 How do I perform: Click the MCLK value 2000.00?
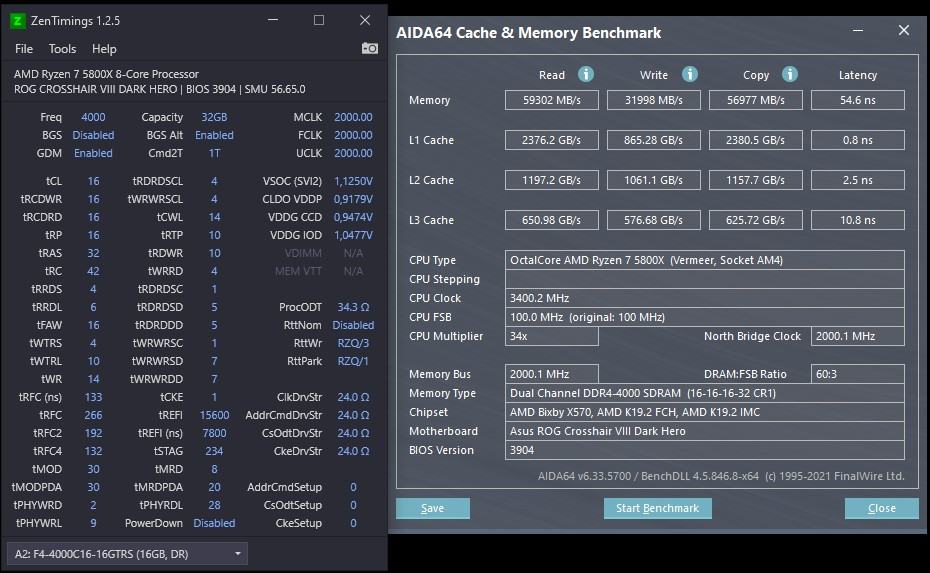[x=353, y=117]
